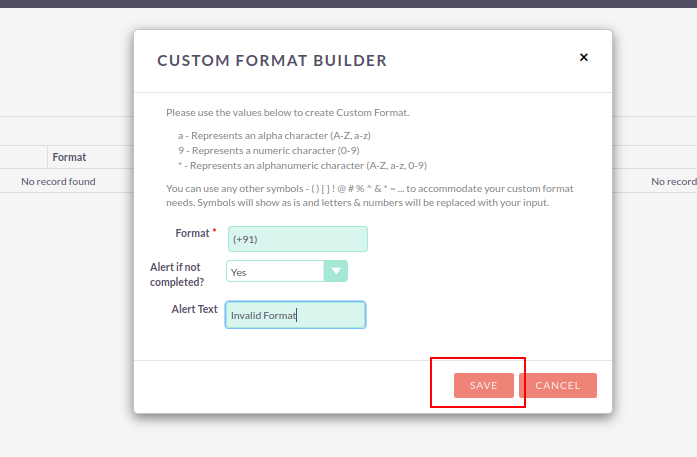
Task: Click the red required asterisk beside Format
Action: pyautogui.click(x=214, y=232)
